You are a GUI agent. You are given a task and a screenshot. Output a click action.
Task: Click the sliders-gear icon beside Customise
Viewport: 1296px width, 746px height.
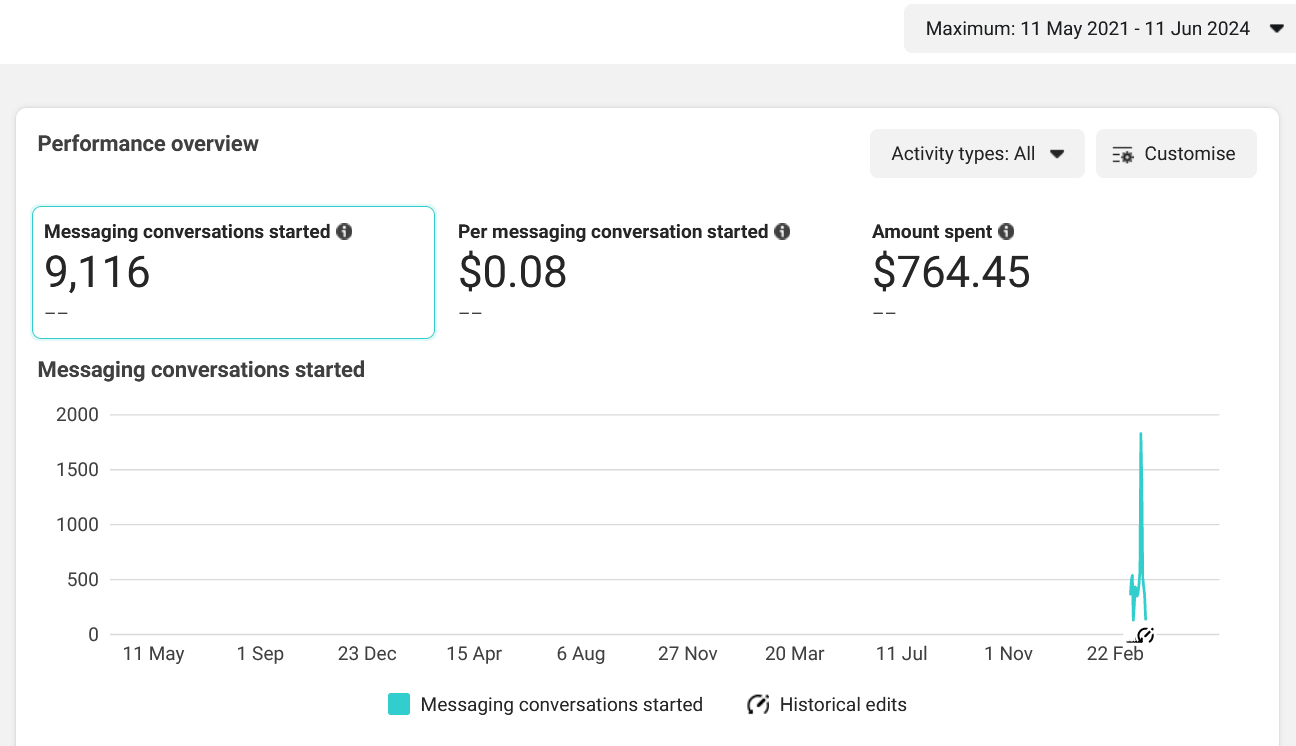tap(1123, 155)
